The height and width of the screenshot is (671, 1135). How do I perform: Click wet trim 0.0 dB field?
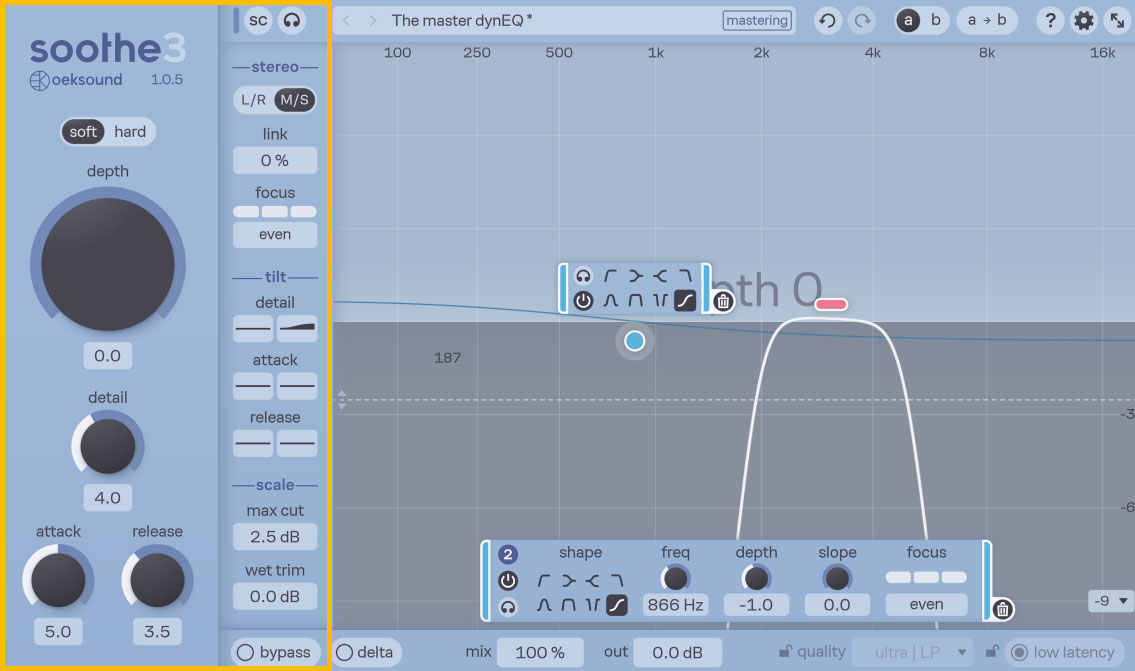pos(275,596)
